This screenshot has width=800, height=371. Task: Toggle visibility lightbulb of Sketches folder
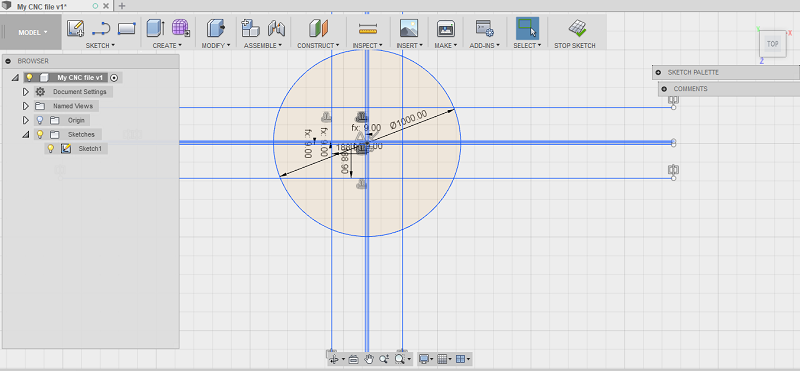pyautogui.click(x=40, y=135)
